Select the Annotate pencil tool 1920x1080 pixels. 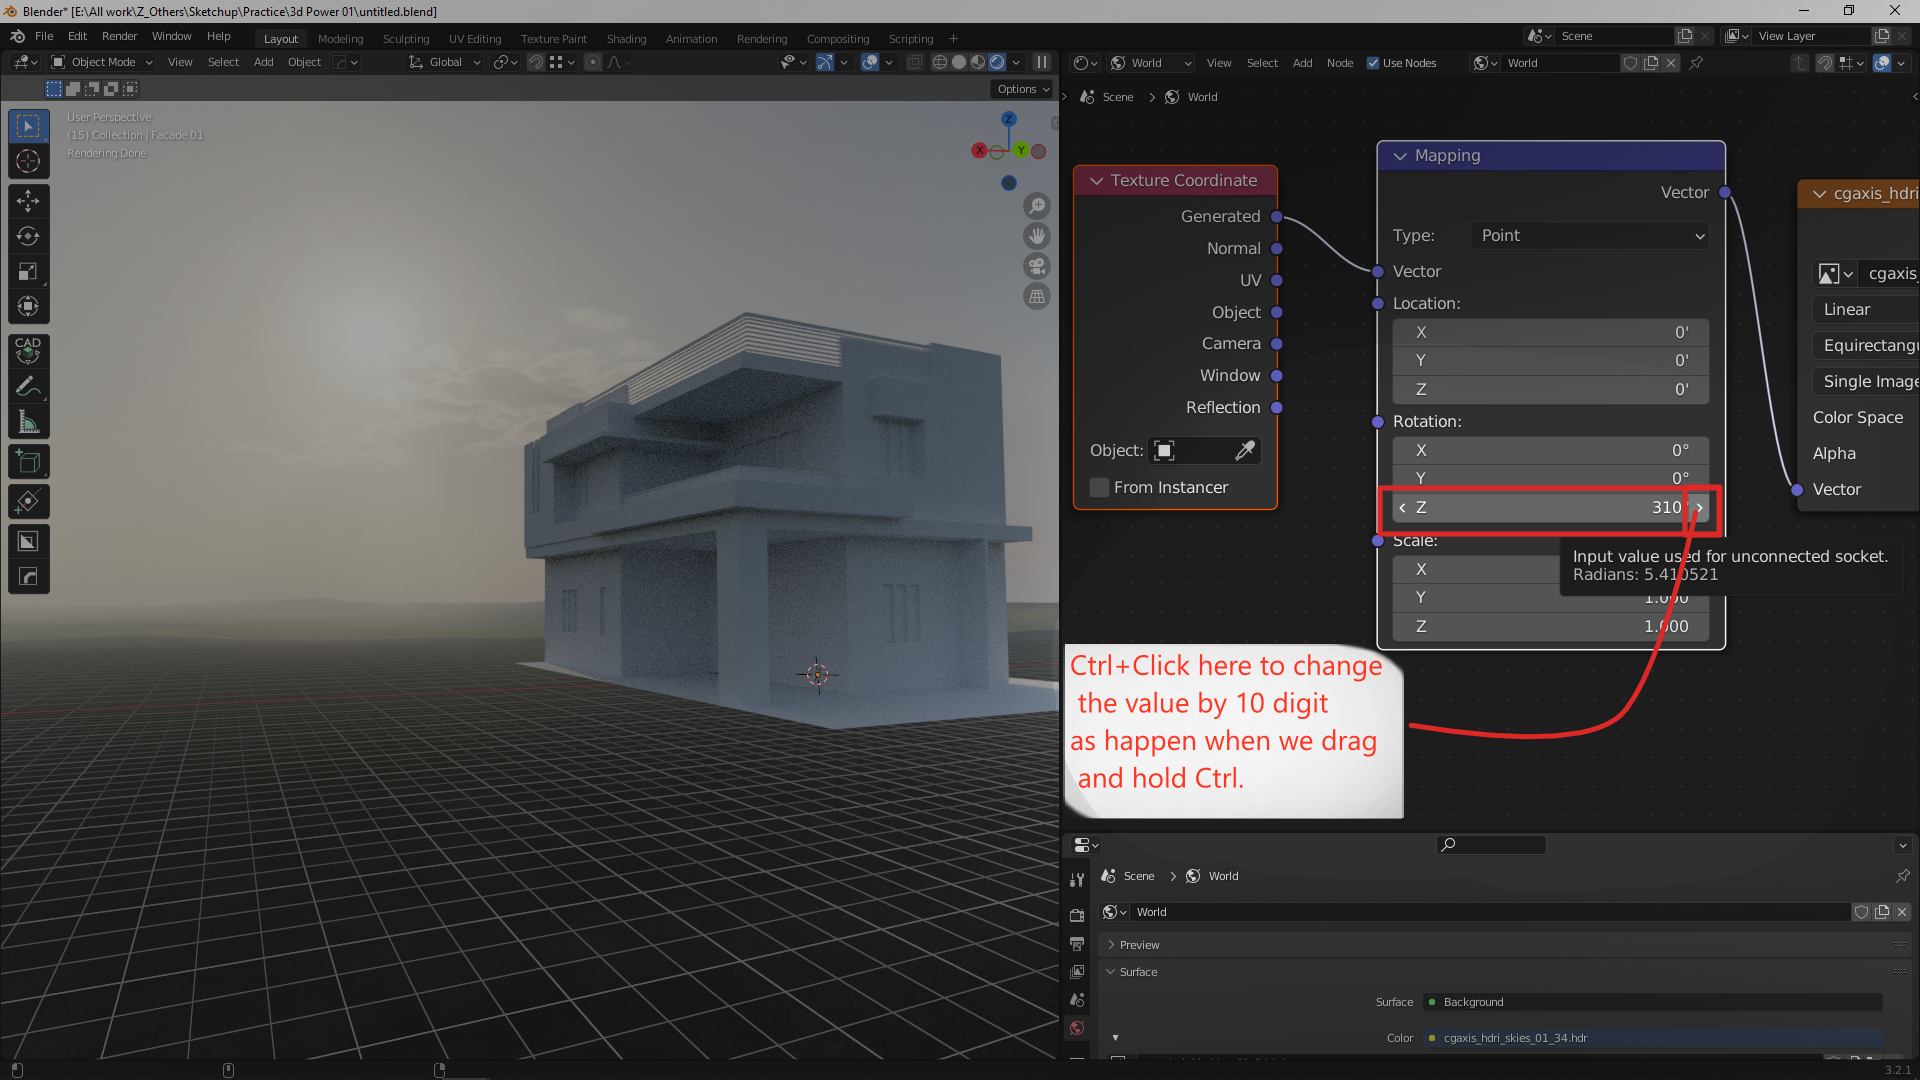28,387
